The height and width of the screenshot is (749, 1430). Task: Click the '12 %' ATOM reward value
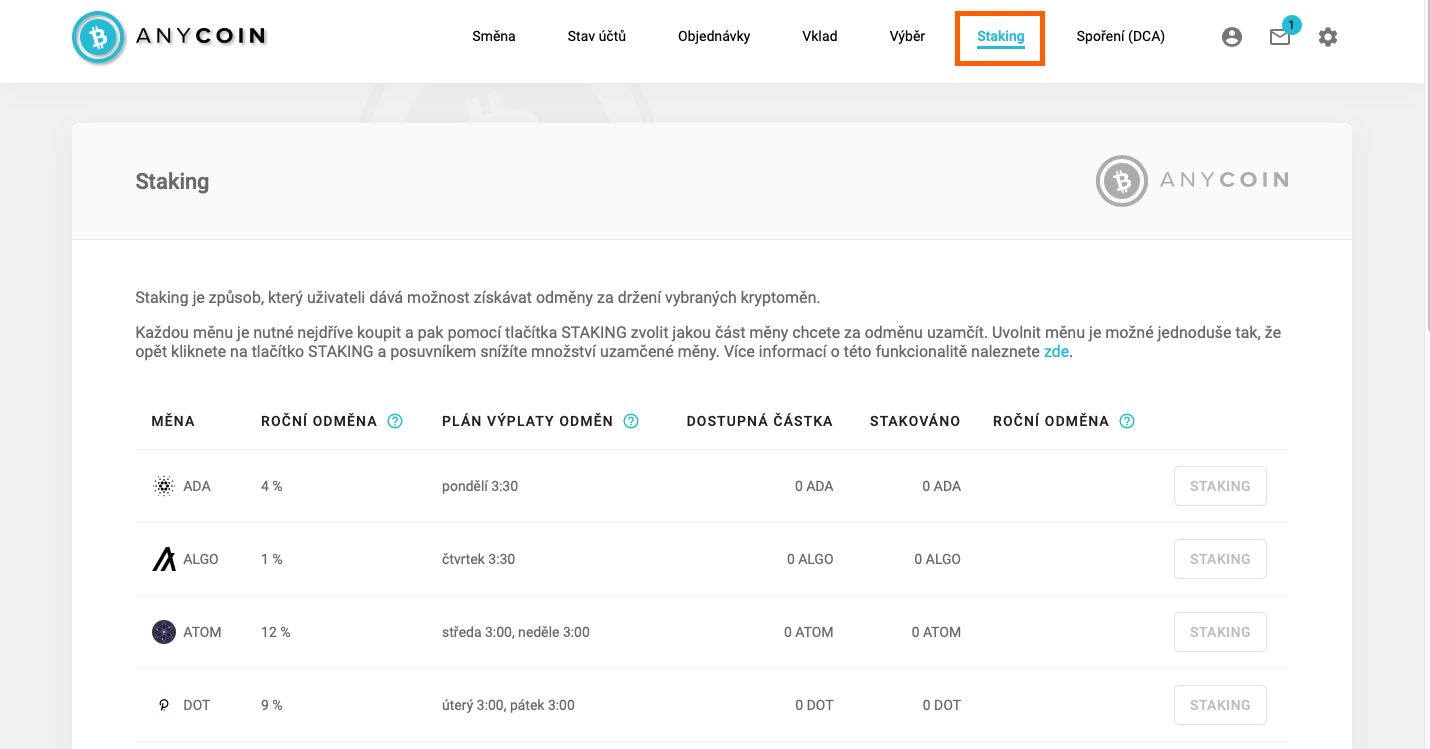(x=276, y=632)
